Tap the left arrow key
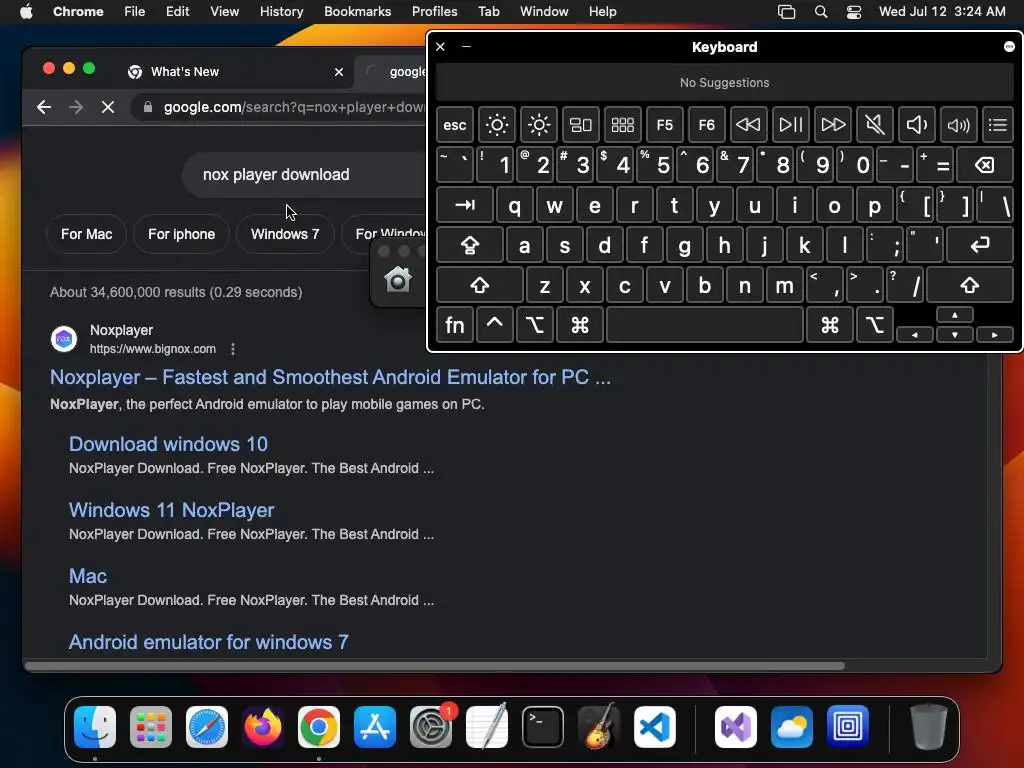 point(915,334)
